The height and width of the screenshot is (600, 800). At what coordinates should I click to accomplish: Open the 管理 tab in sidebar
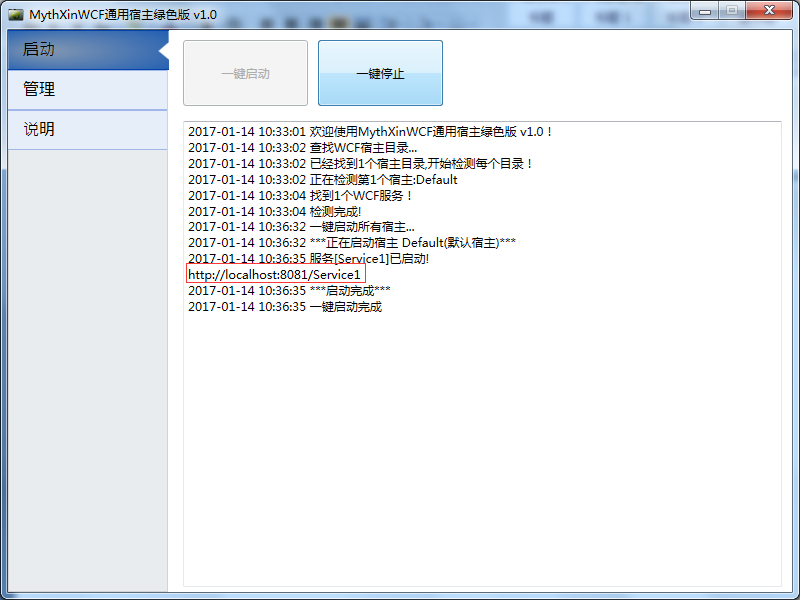pyautogui.click(x=88, y=89)
